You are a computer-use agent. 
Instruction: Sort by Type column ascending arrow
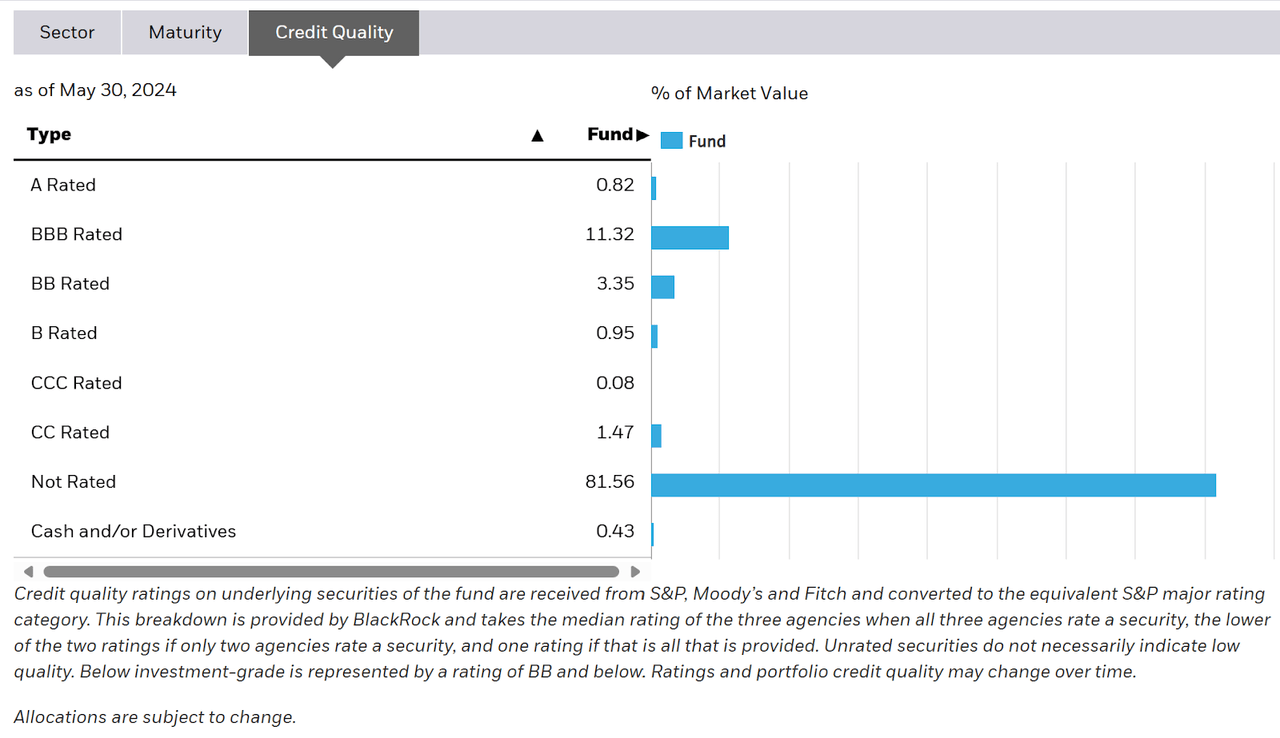(537, 135)
